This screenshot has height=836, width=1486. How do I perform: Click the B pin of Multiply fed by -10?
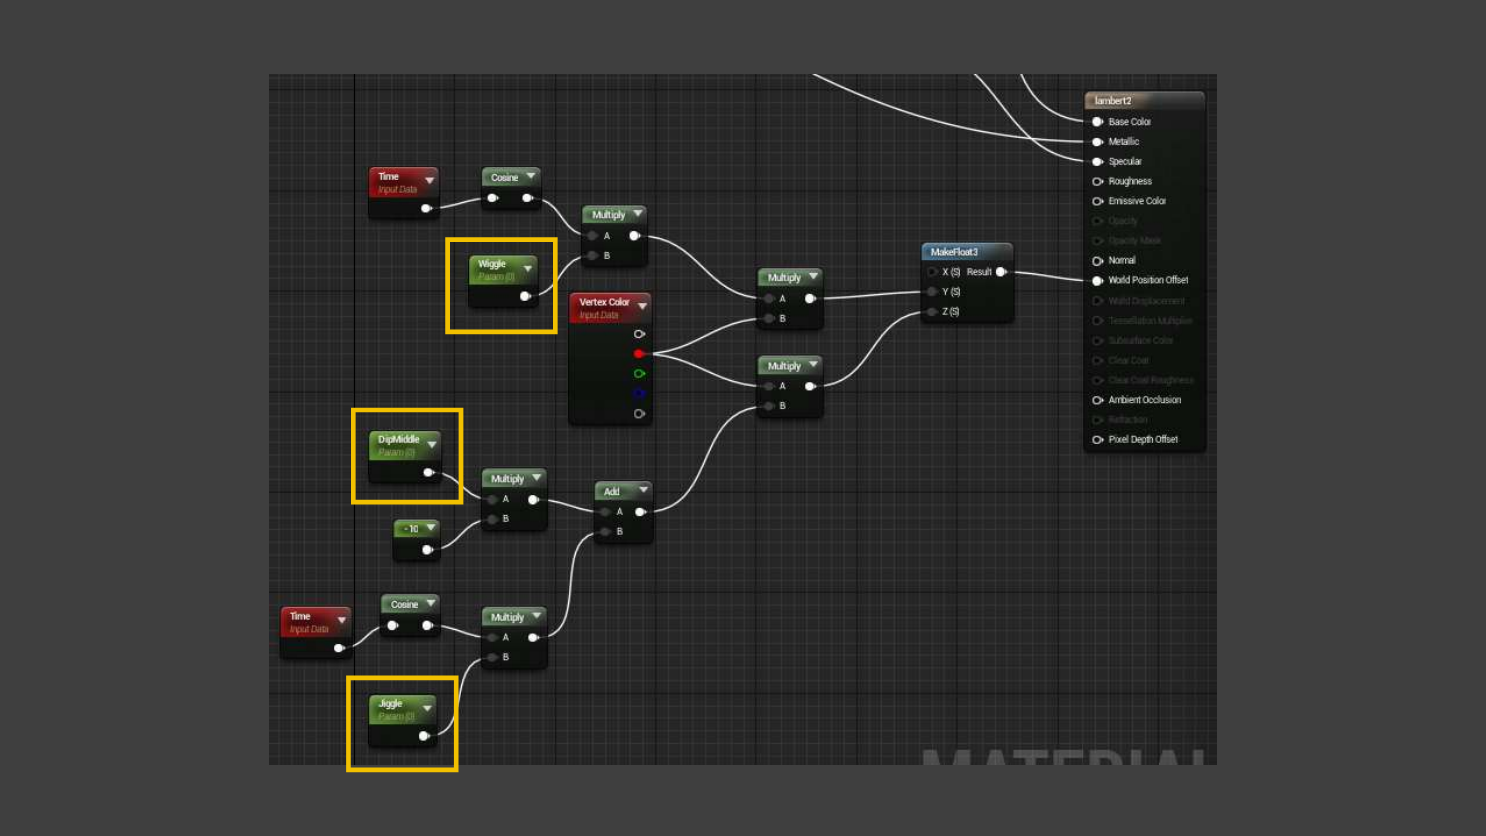tap(492, 519)
